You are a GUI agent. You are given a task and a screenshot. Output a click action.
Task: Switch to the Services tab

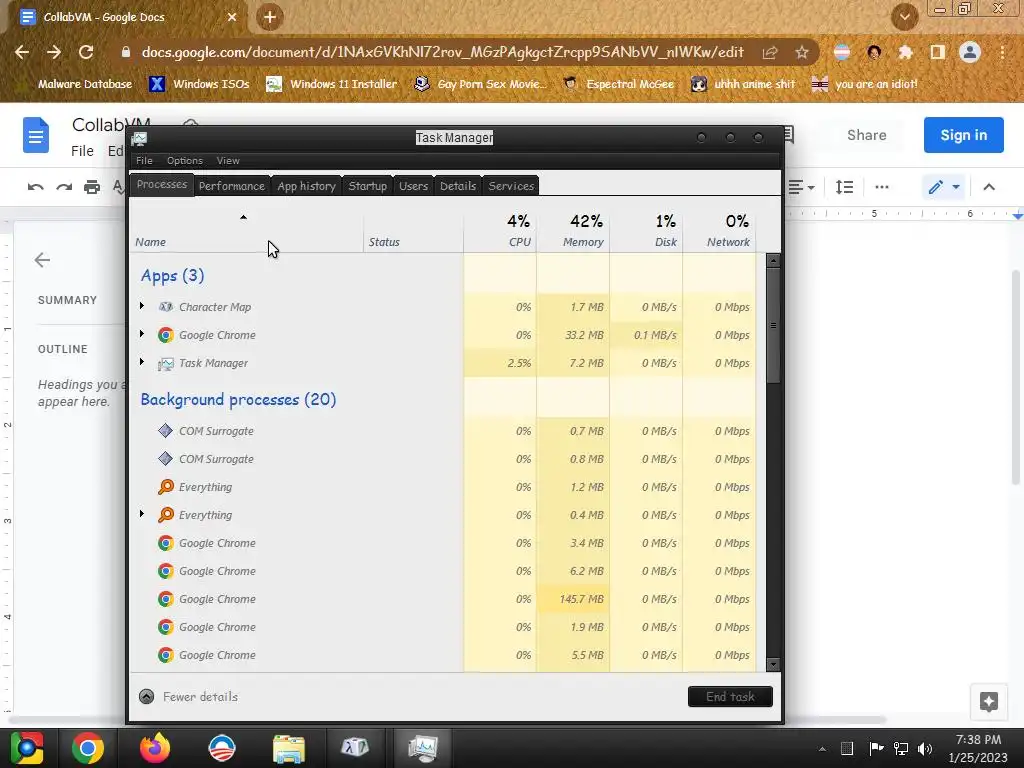tap(511, 186)
